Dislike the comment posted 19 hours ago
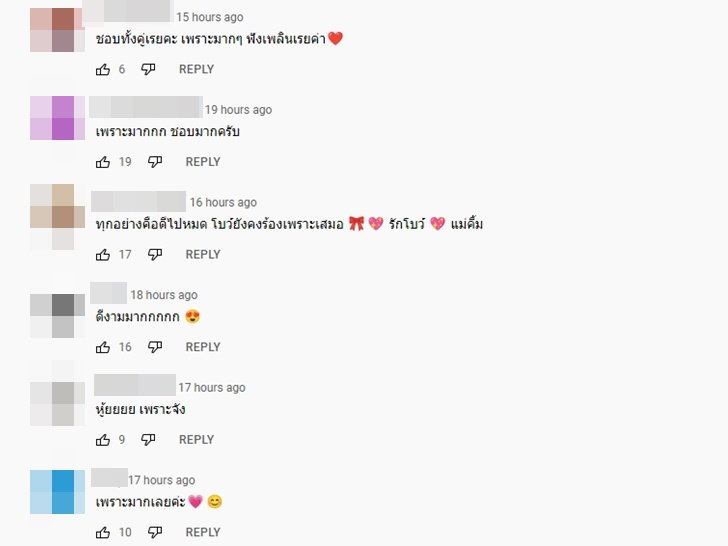 [155, 162]
